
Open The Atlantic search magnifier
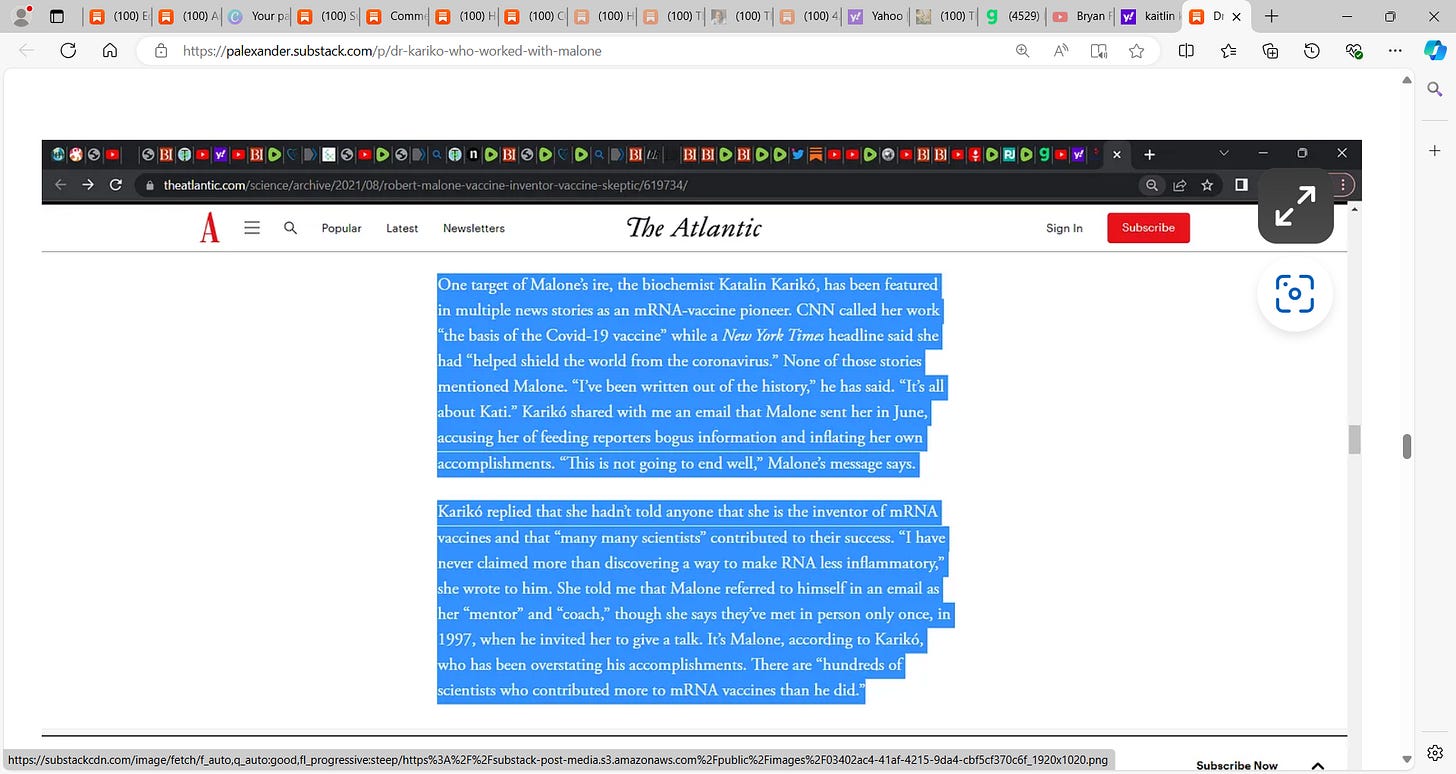click(x=290, y=228)
